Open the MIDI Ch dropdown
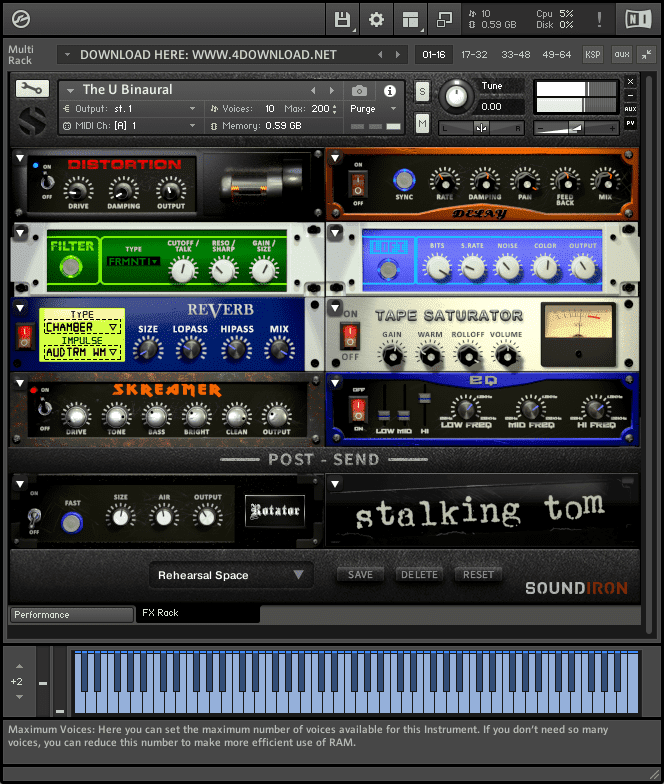The height and width of the screenshot is (784, 664). (129, 126)
